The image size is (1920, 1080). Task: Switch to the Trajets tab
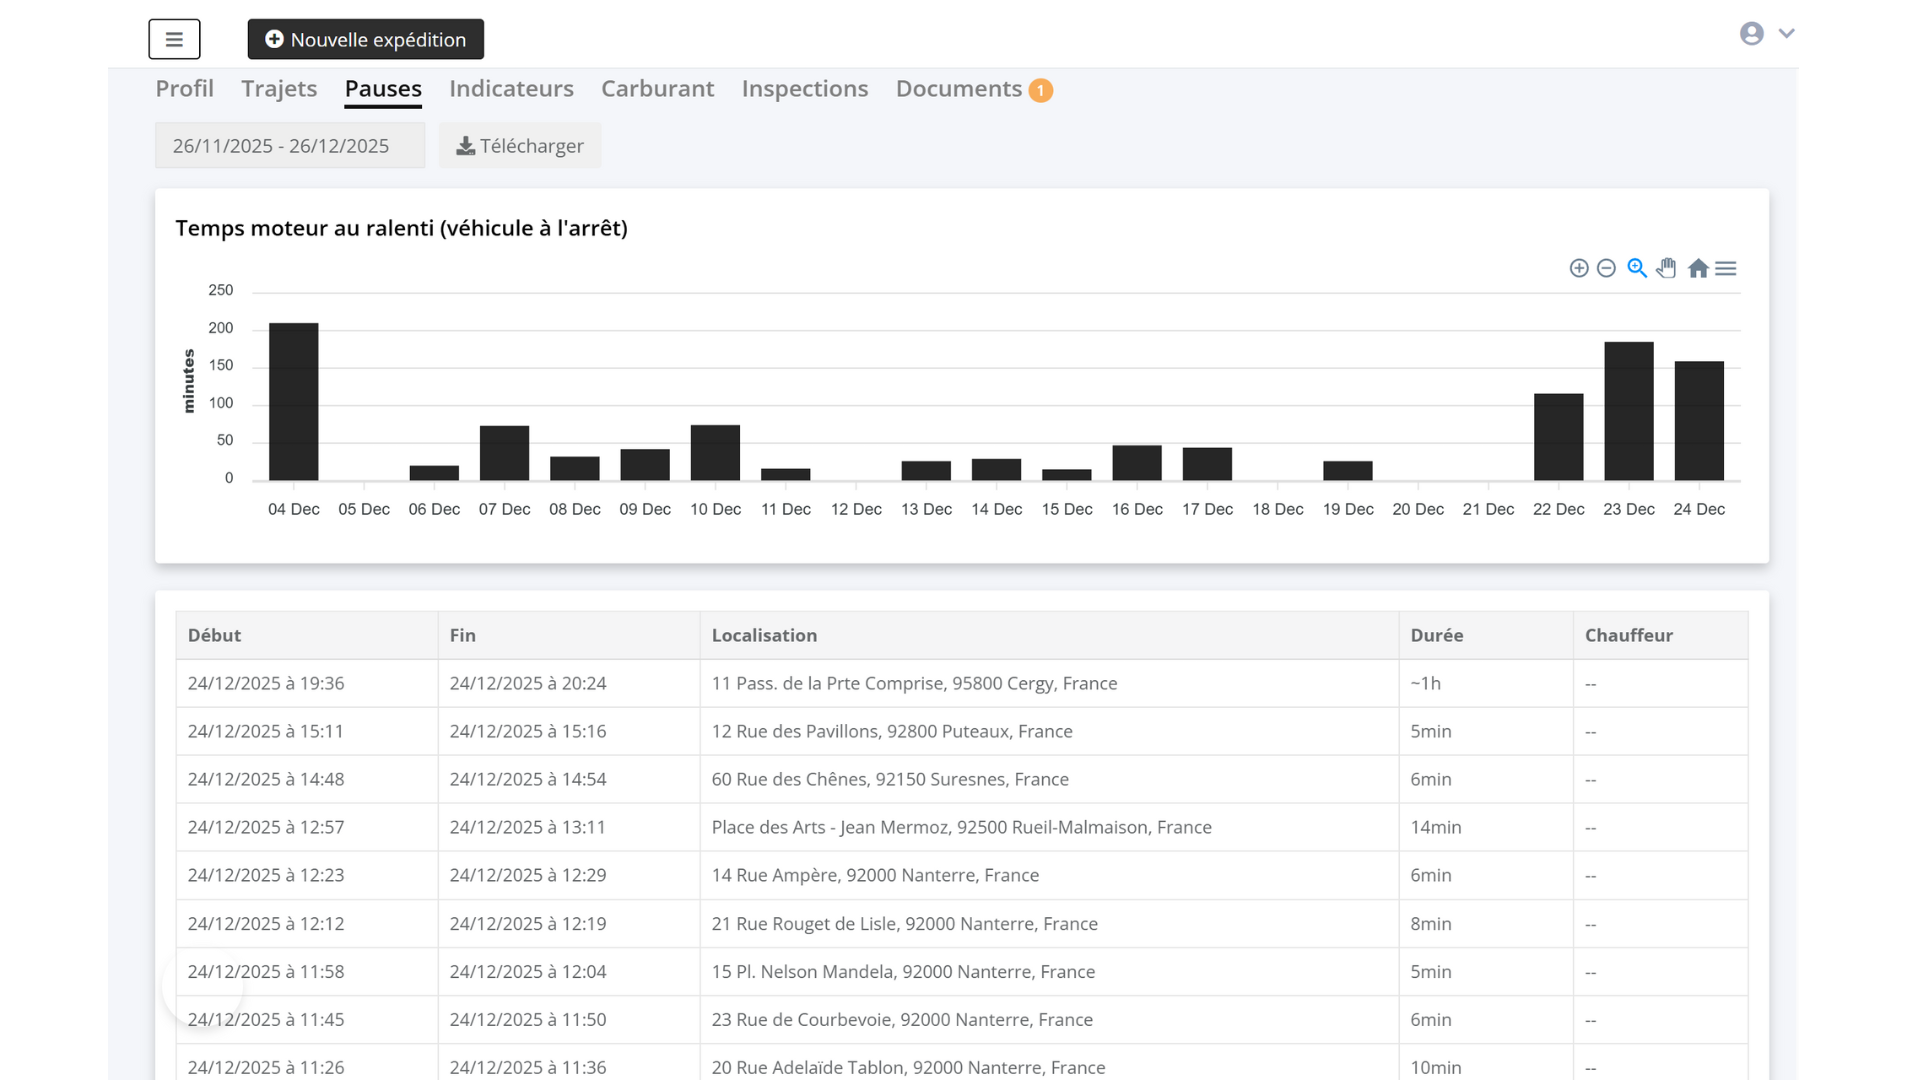(279, 89)
